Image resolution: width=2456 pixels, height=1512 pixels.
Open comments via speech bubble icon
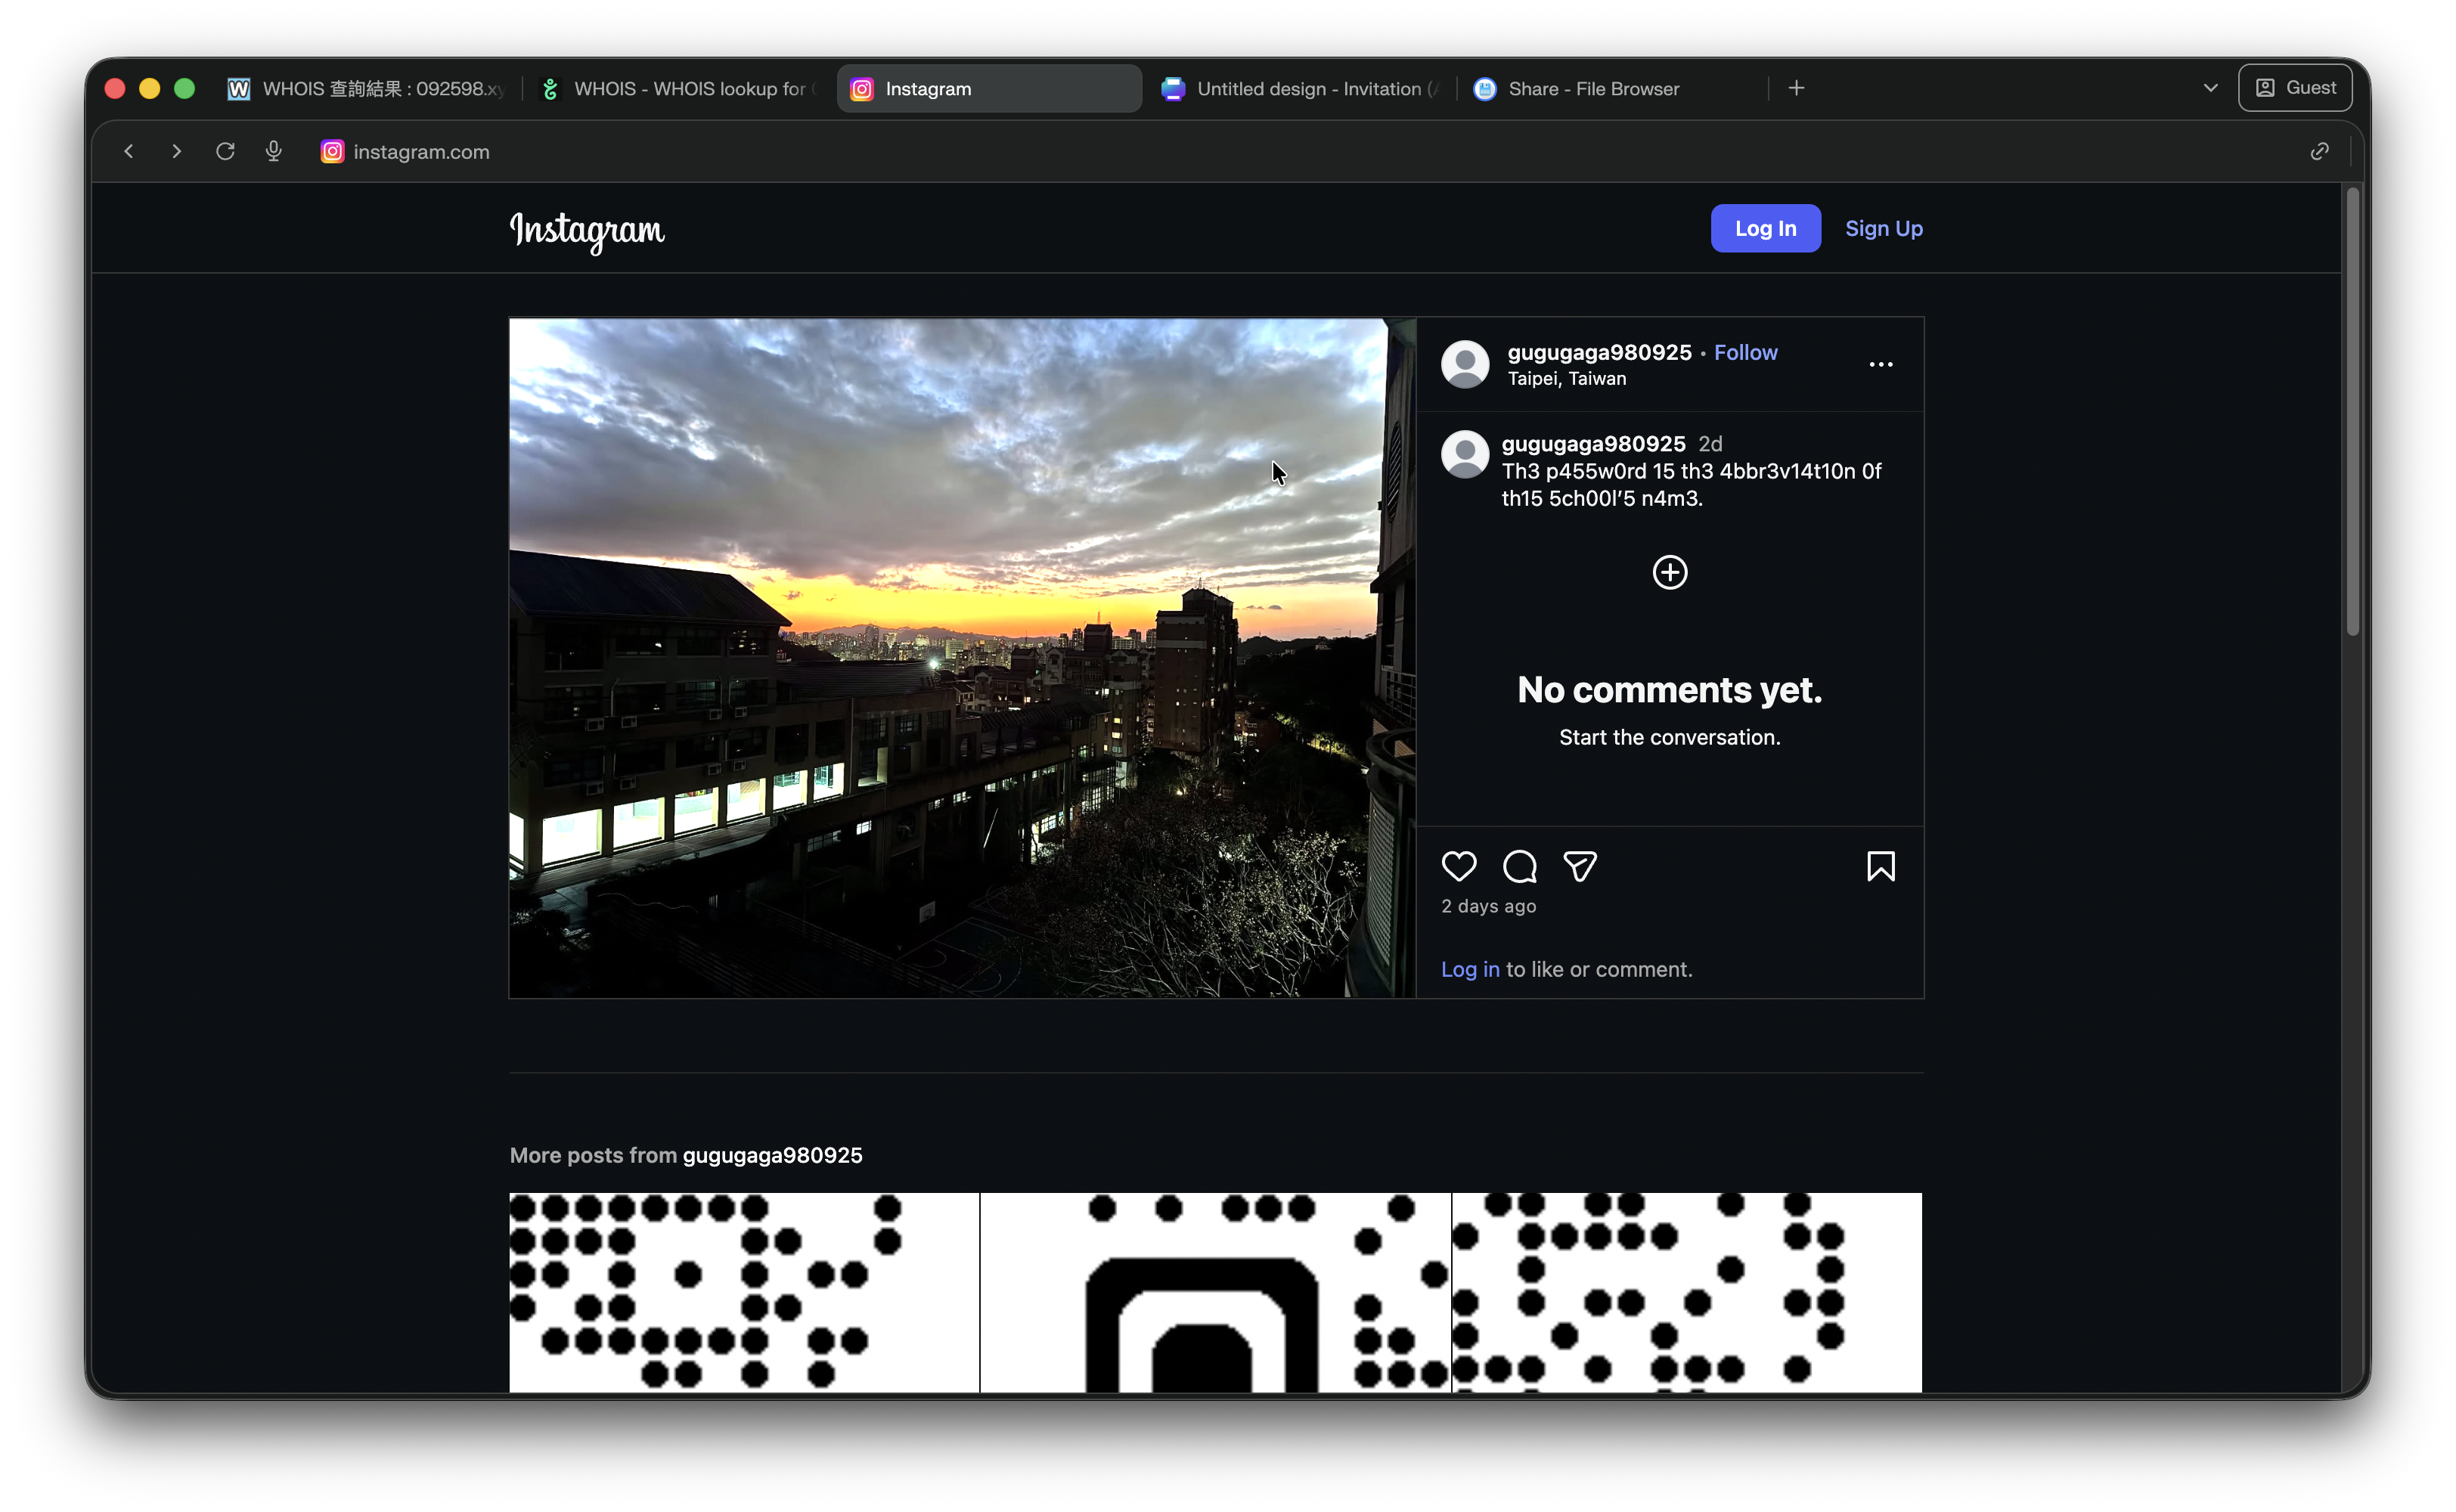pos(1519,866)
